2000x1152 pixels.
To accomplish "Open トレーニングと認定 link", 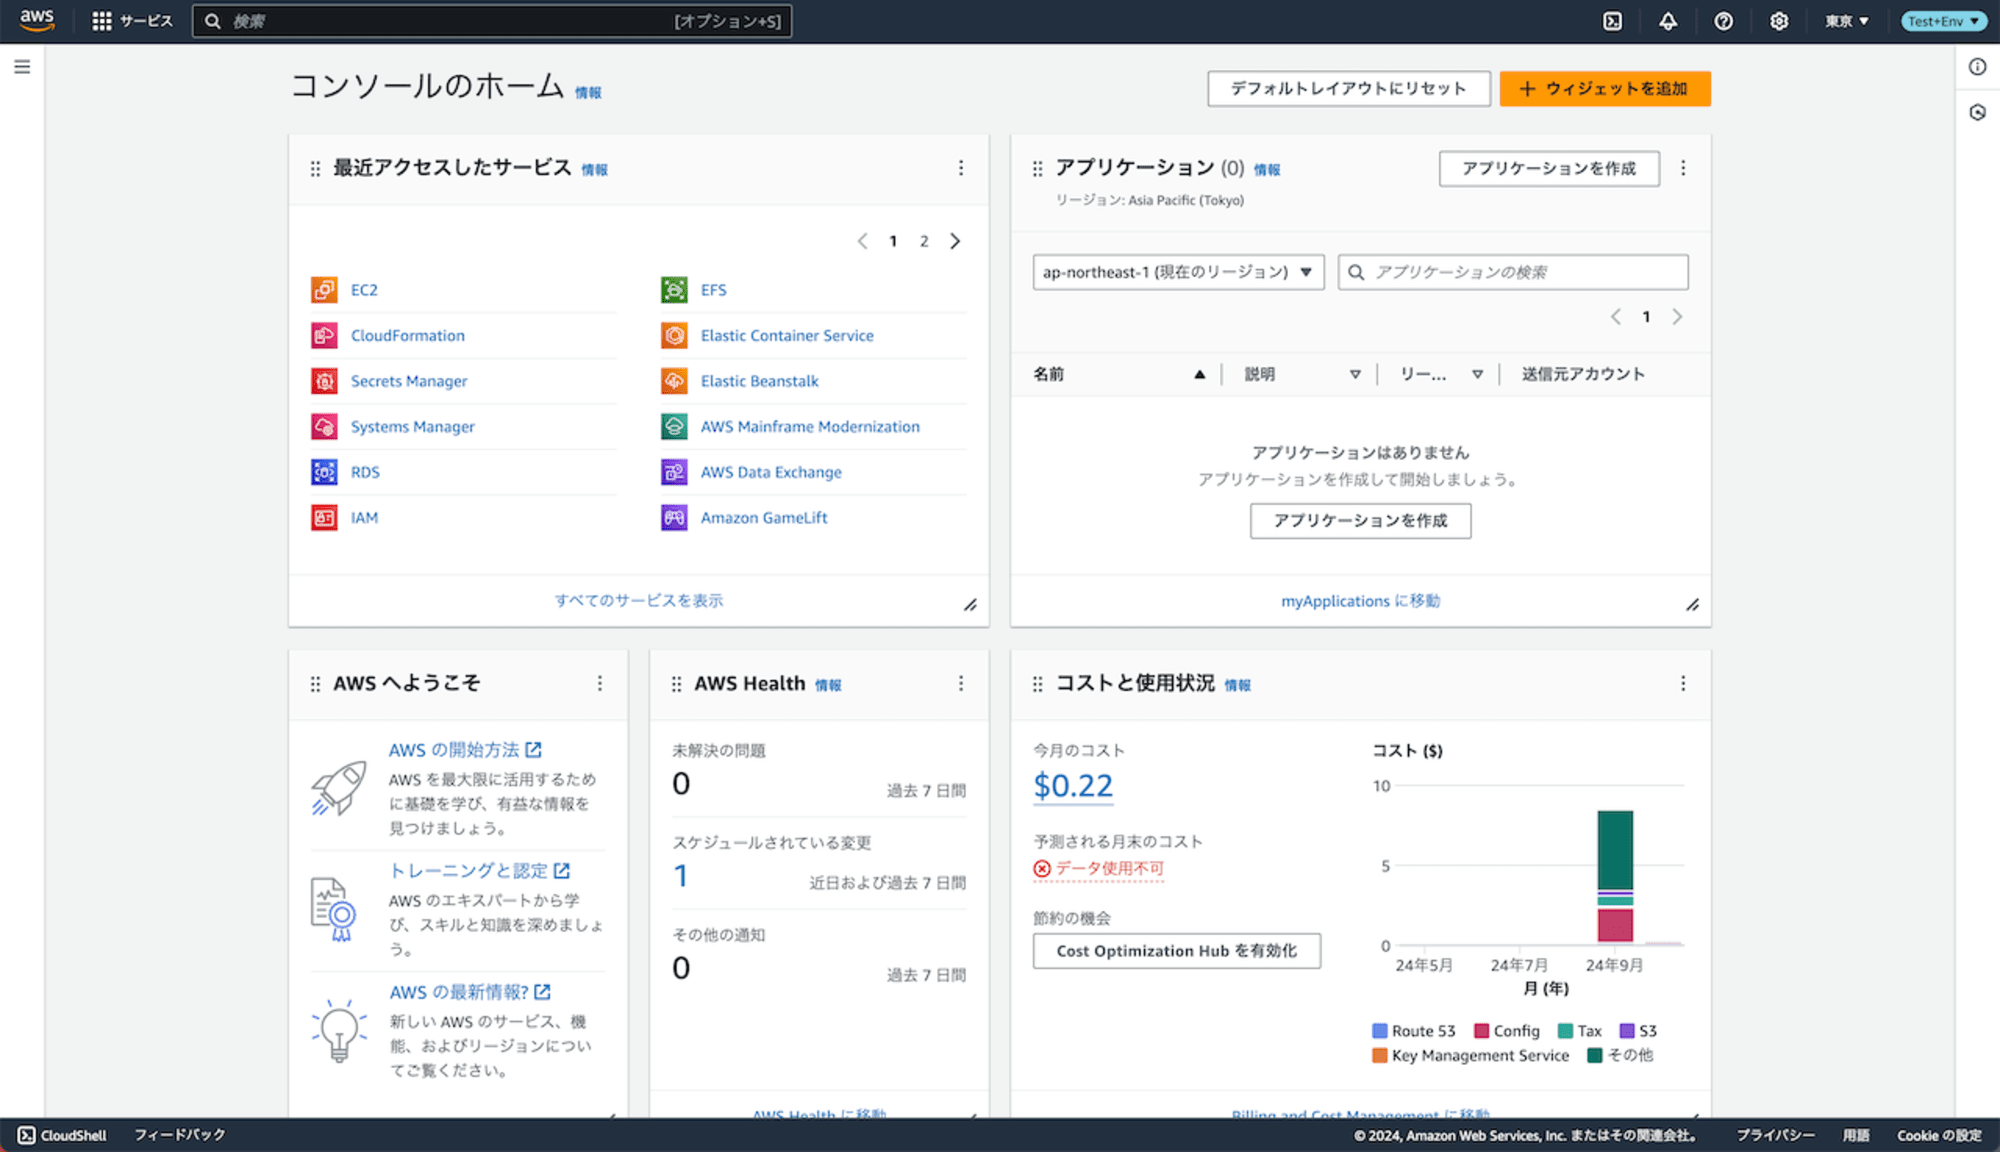I will (479, 871).
